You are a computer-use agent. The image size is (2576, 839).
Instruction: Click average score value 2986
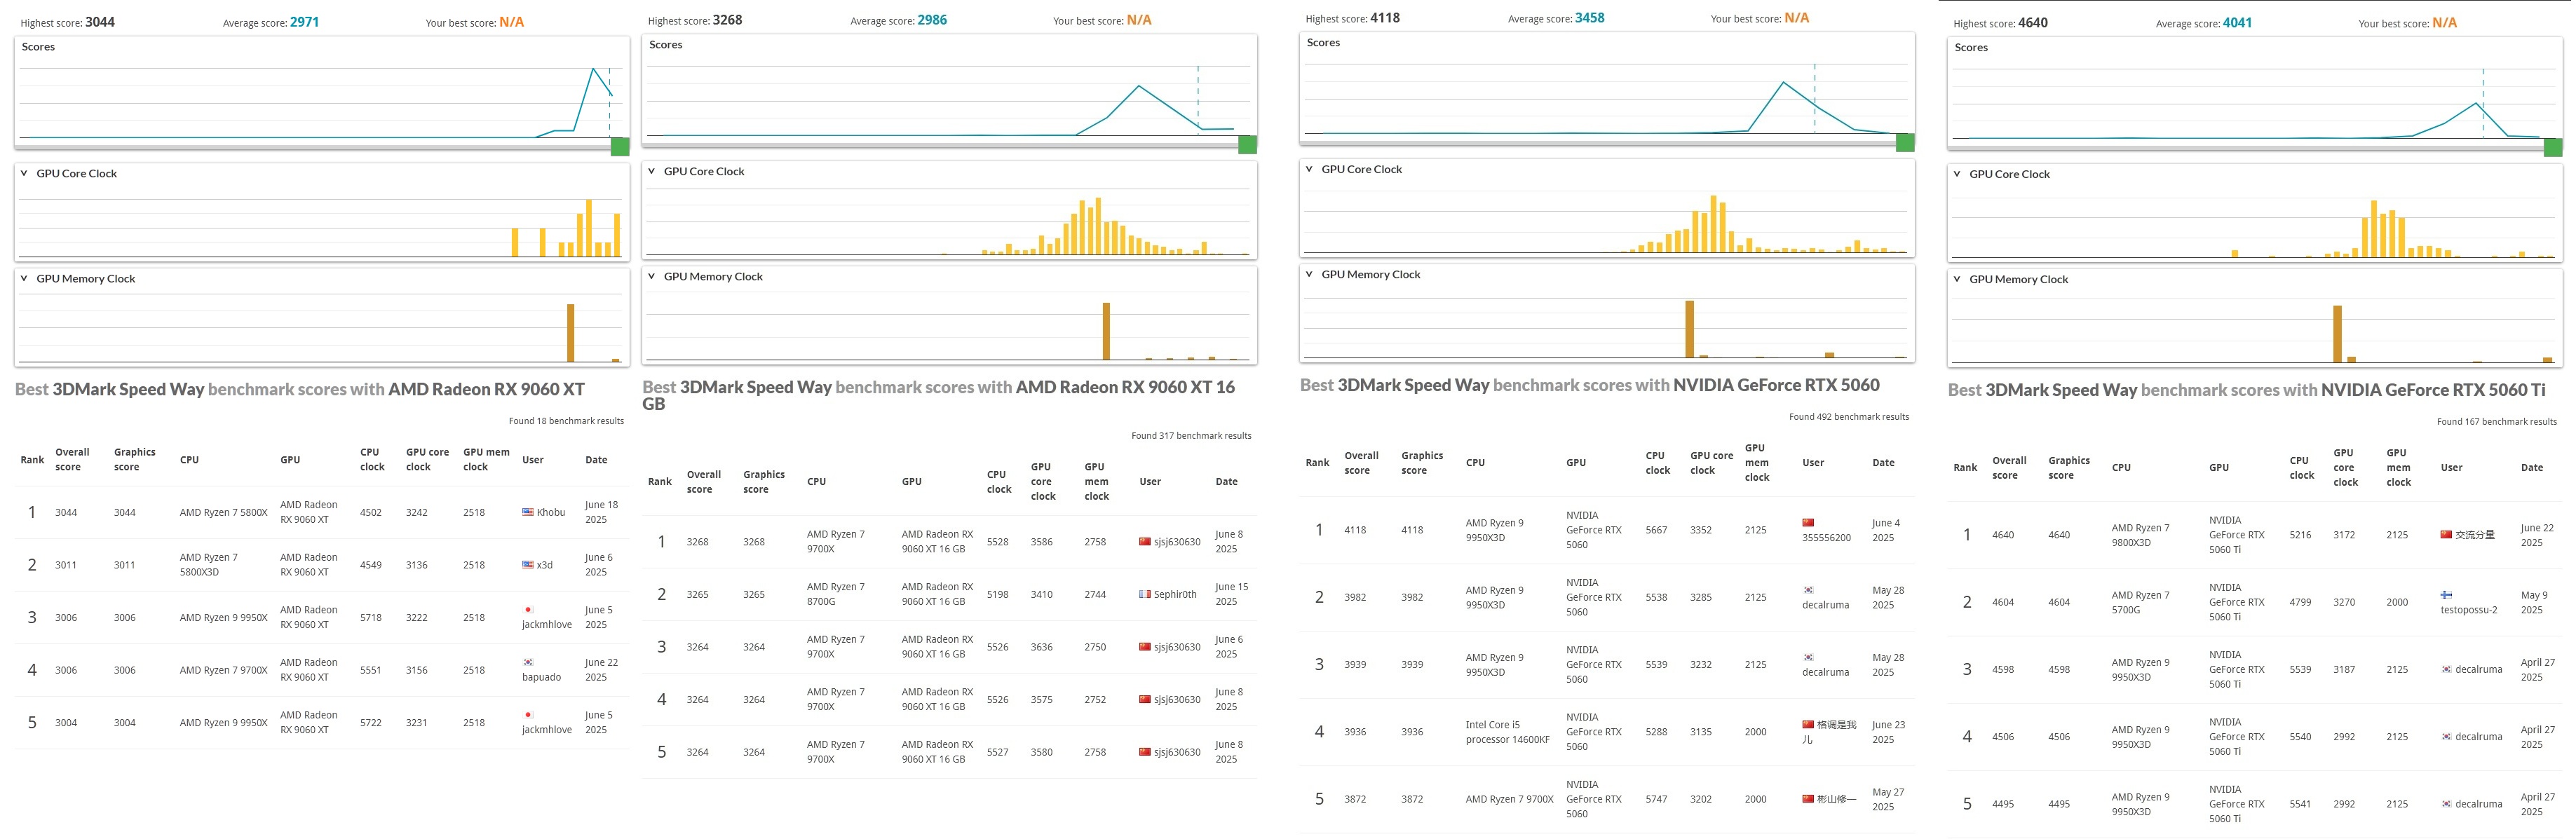click(x=932, y=20)
